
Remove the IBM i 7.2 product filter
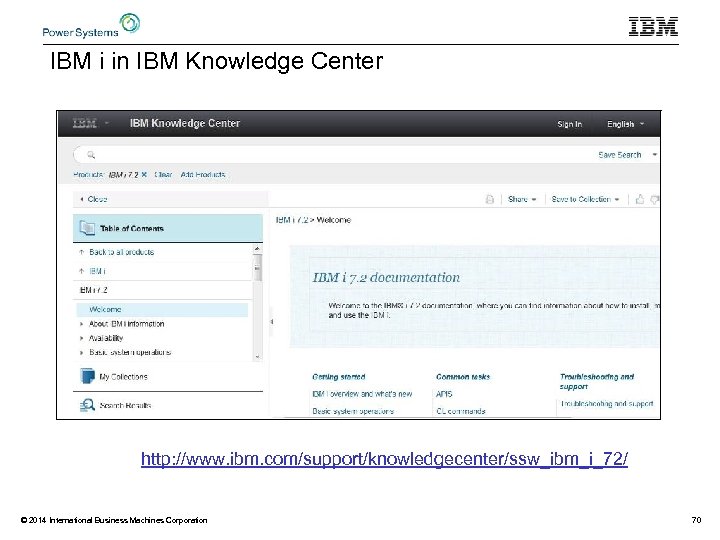pos(144,174)
